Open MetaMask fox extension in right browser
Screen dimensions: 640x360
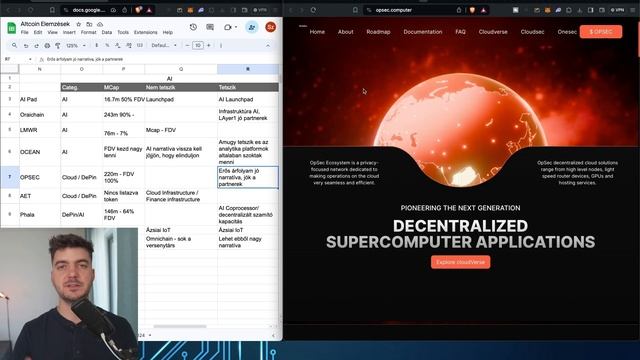click(x=547, y=10)
